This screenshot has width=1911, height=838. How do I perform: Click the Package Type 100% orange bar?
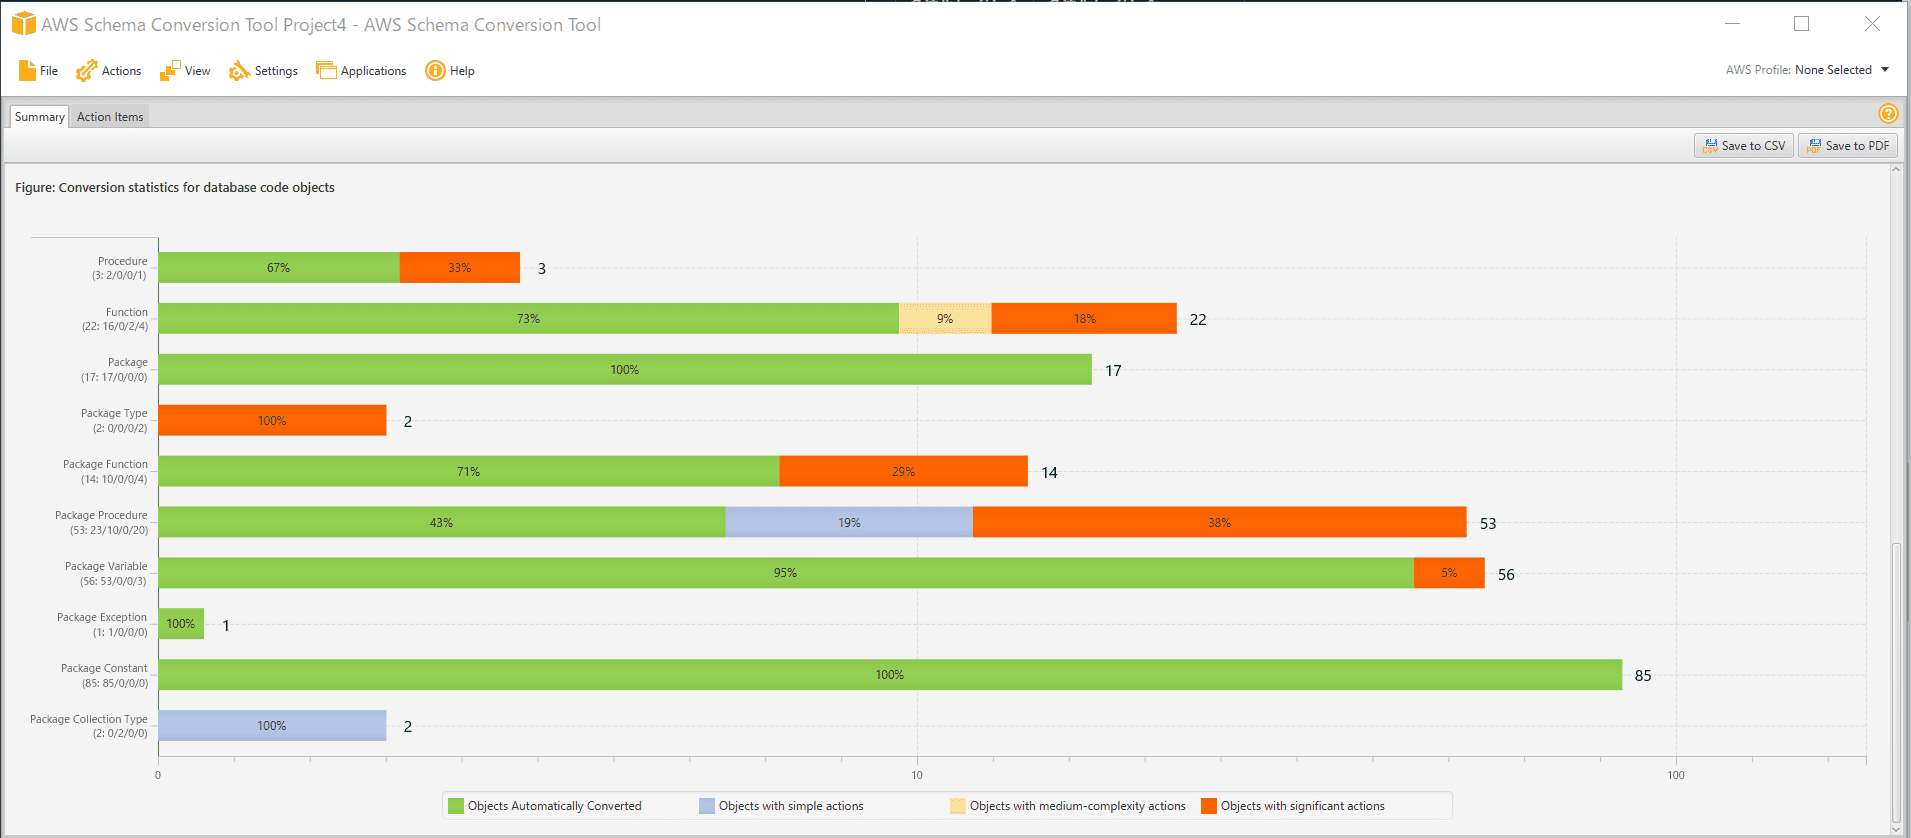[272, 421]
